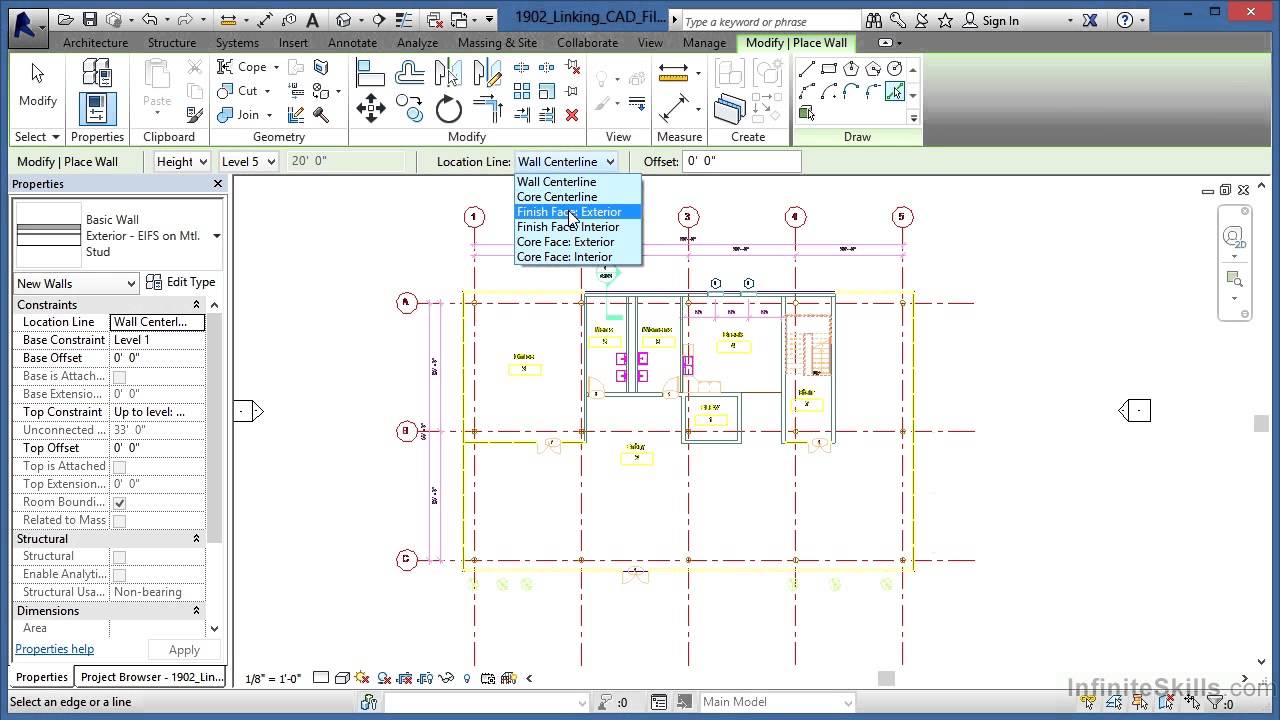Click the Trim/Extend to Corner icon
This screenshot has height=720, width=1280.
(x=487, y=108)
